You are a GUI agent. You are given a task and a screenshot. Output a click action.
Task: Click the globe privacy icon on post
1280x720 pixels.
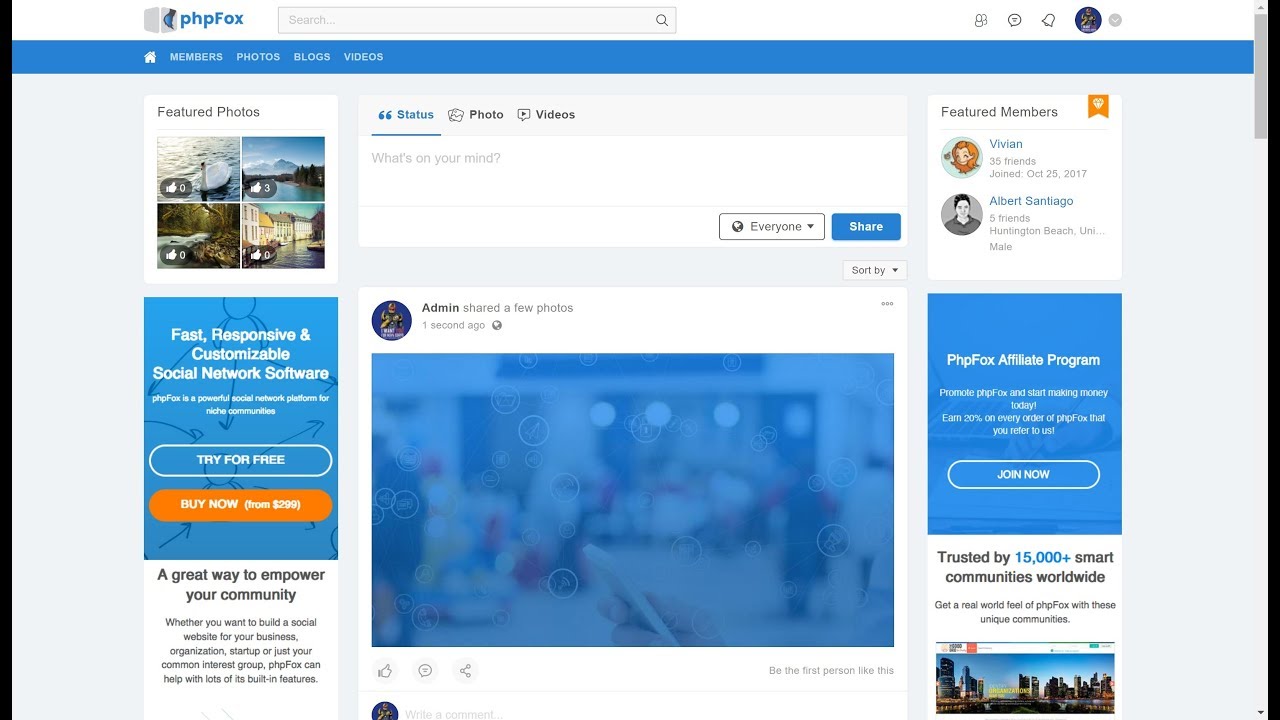[x=497, y=325]
